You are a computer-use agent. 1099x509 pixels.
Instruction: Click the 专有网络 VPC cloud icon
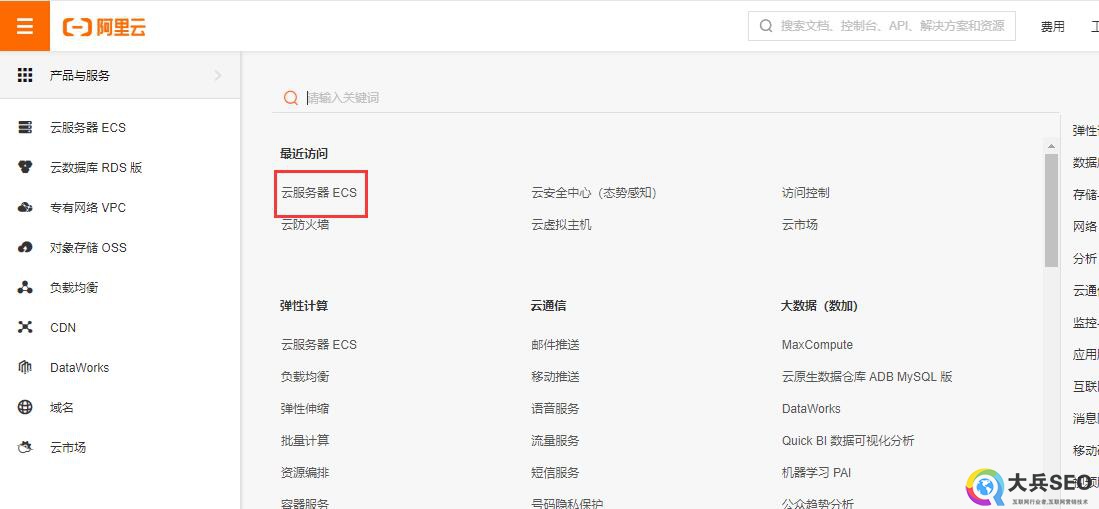tap(25, 208)
